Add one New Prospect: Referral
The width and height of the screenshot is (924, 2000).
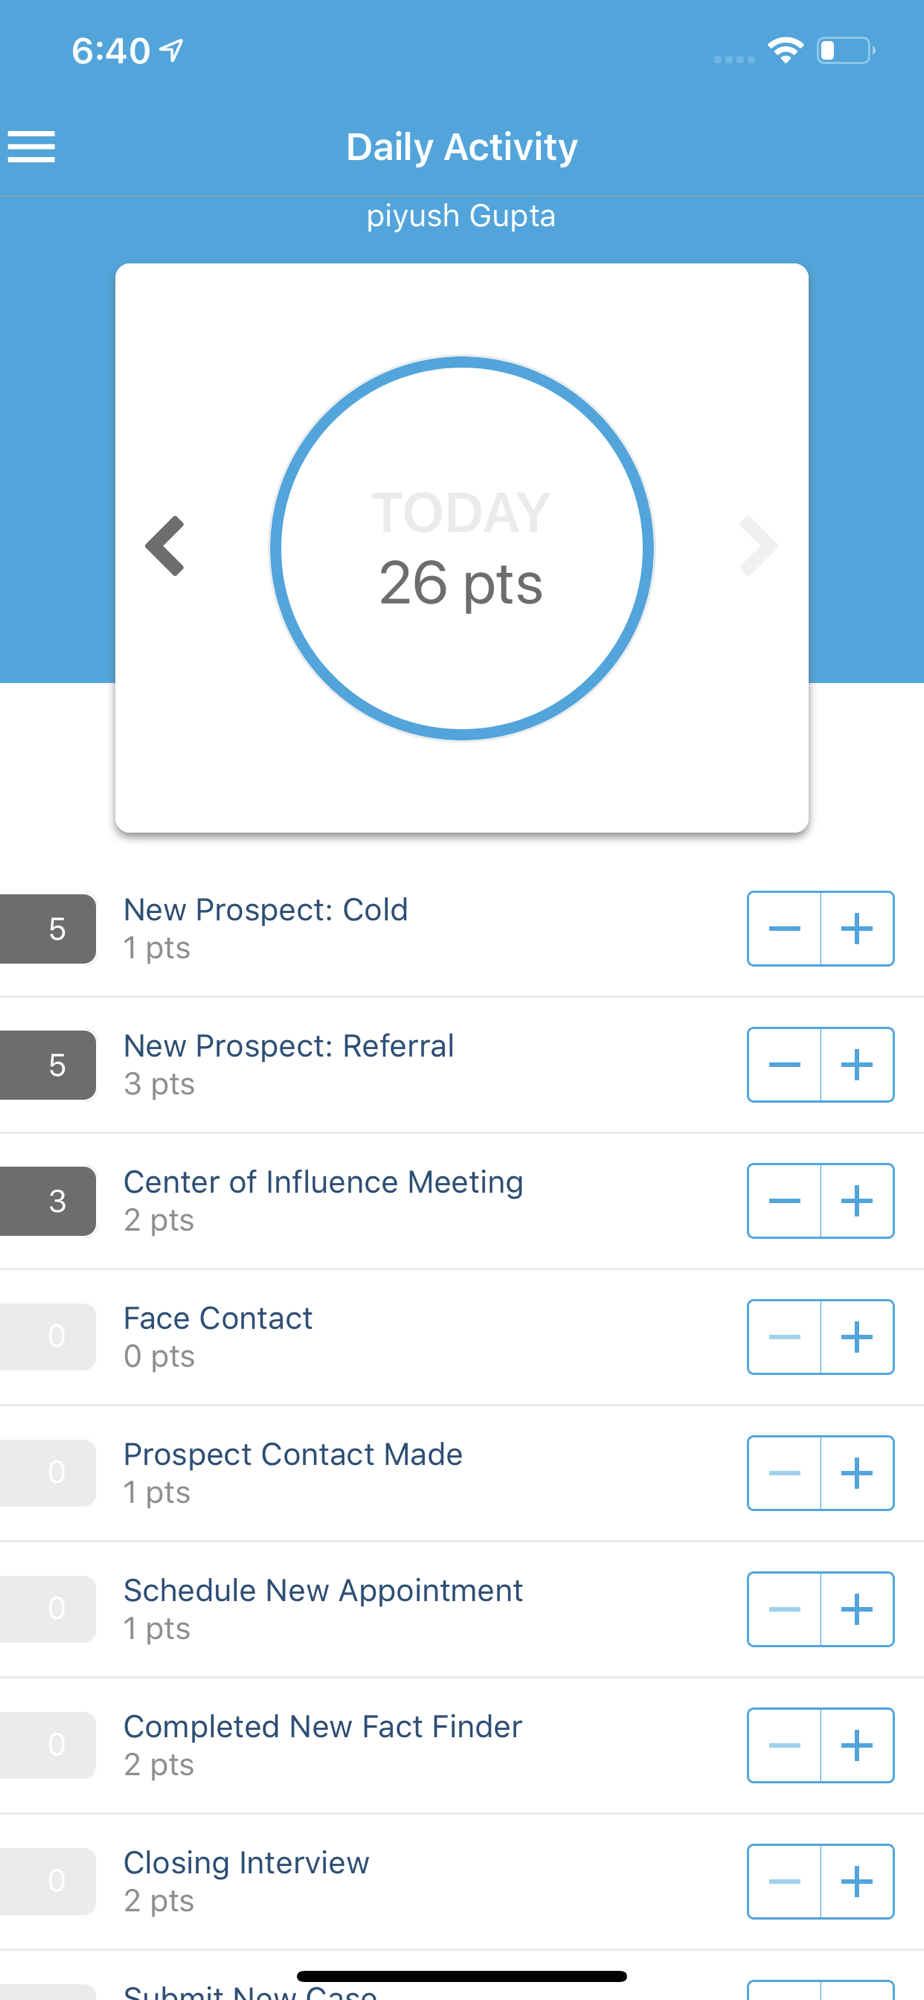point(857,1065)
